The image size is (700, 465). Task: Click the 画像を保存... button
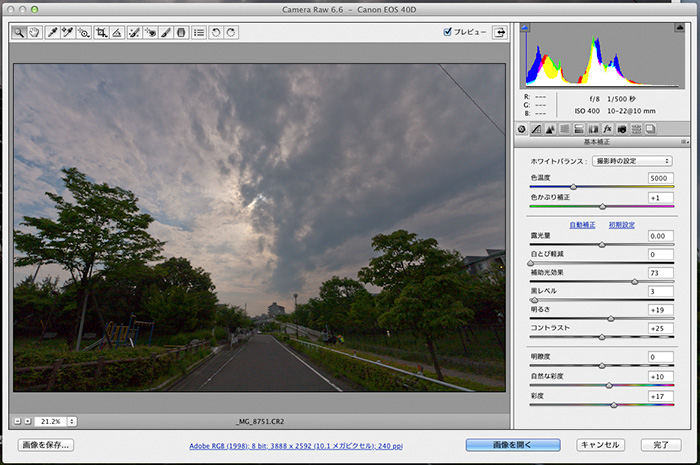(x=46, y=445)
